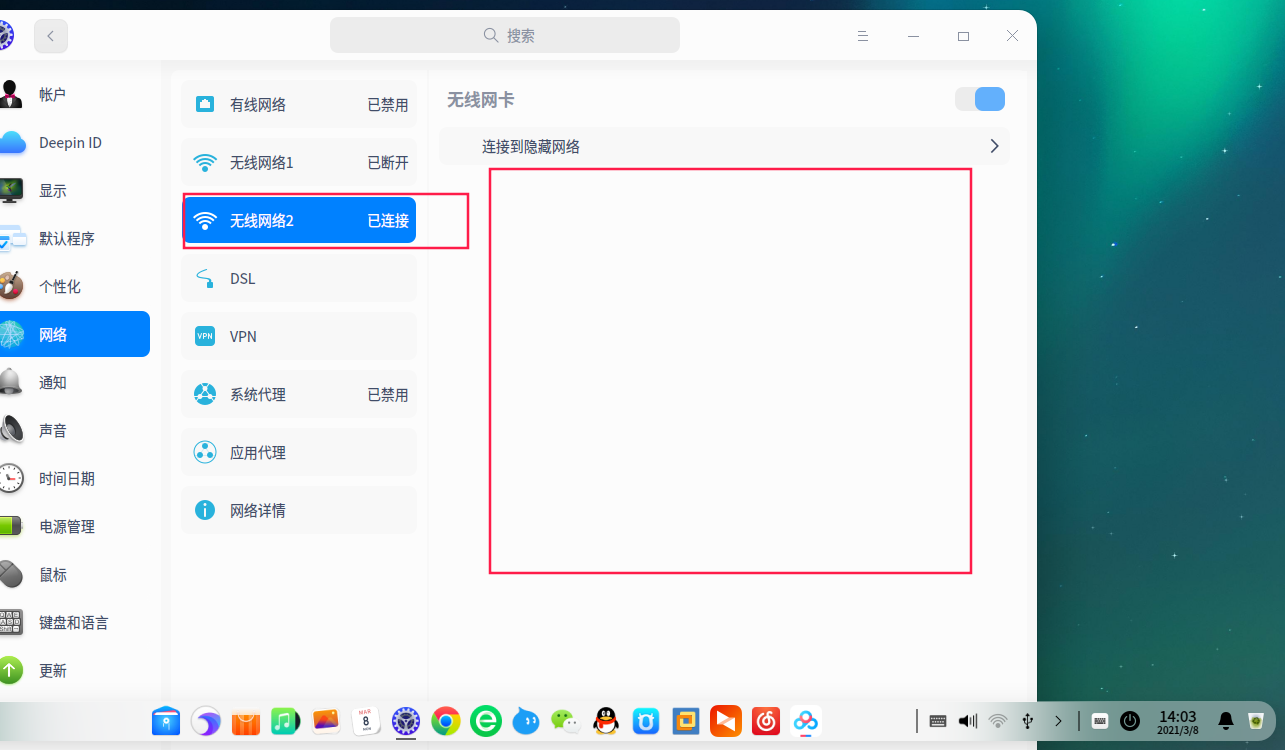
Task: Open the 帐户 settings module
Action: pos(75,94)
